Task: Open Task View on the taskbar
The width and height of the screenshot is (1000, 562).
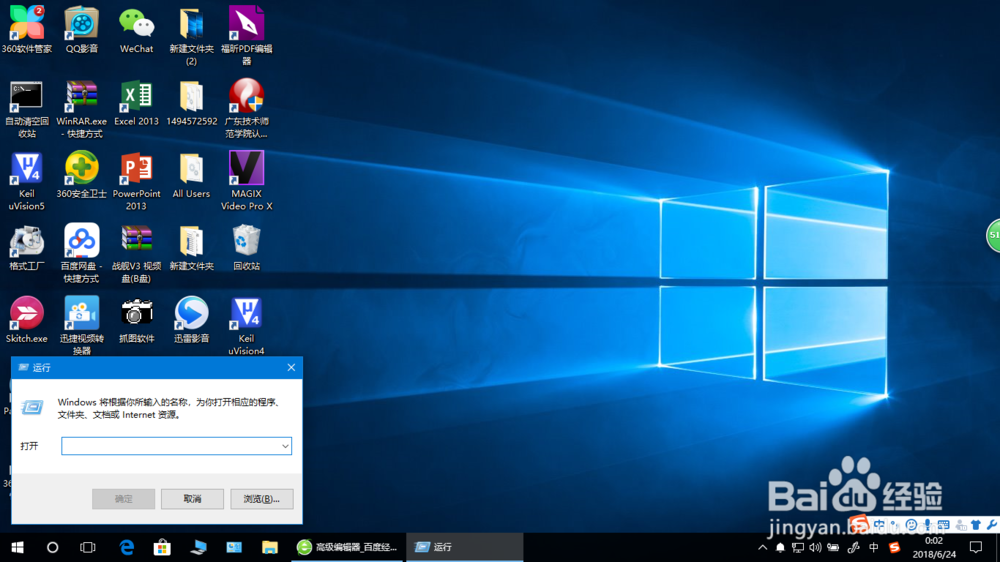Action: 87,547
